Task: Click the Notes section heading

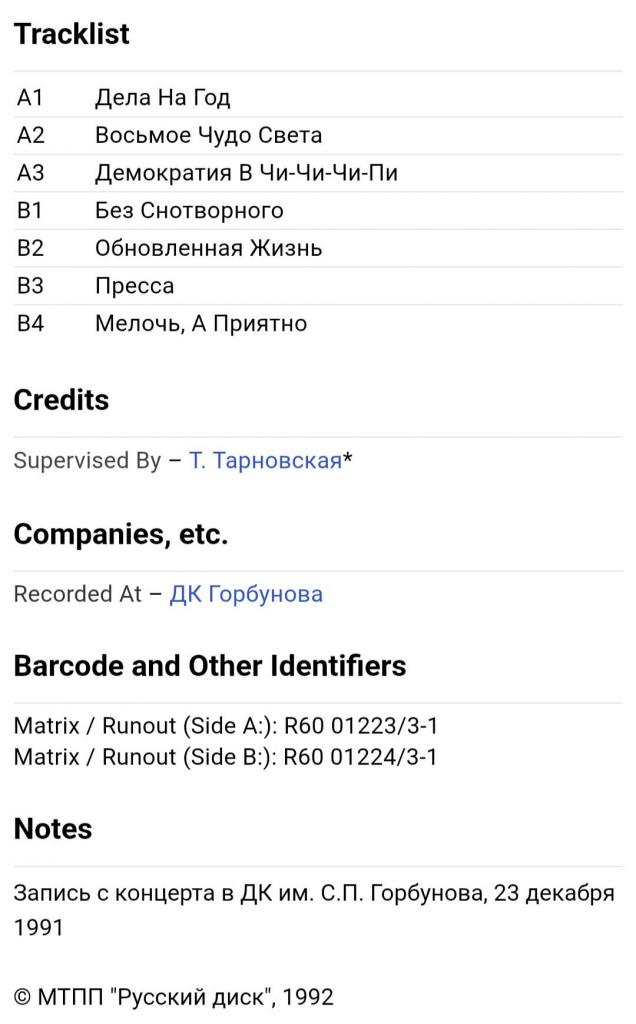Action: click(53, 829)
